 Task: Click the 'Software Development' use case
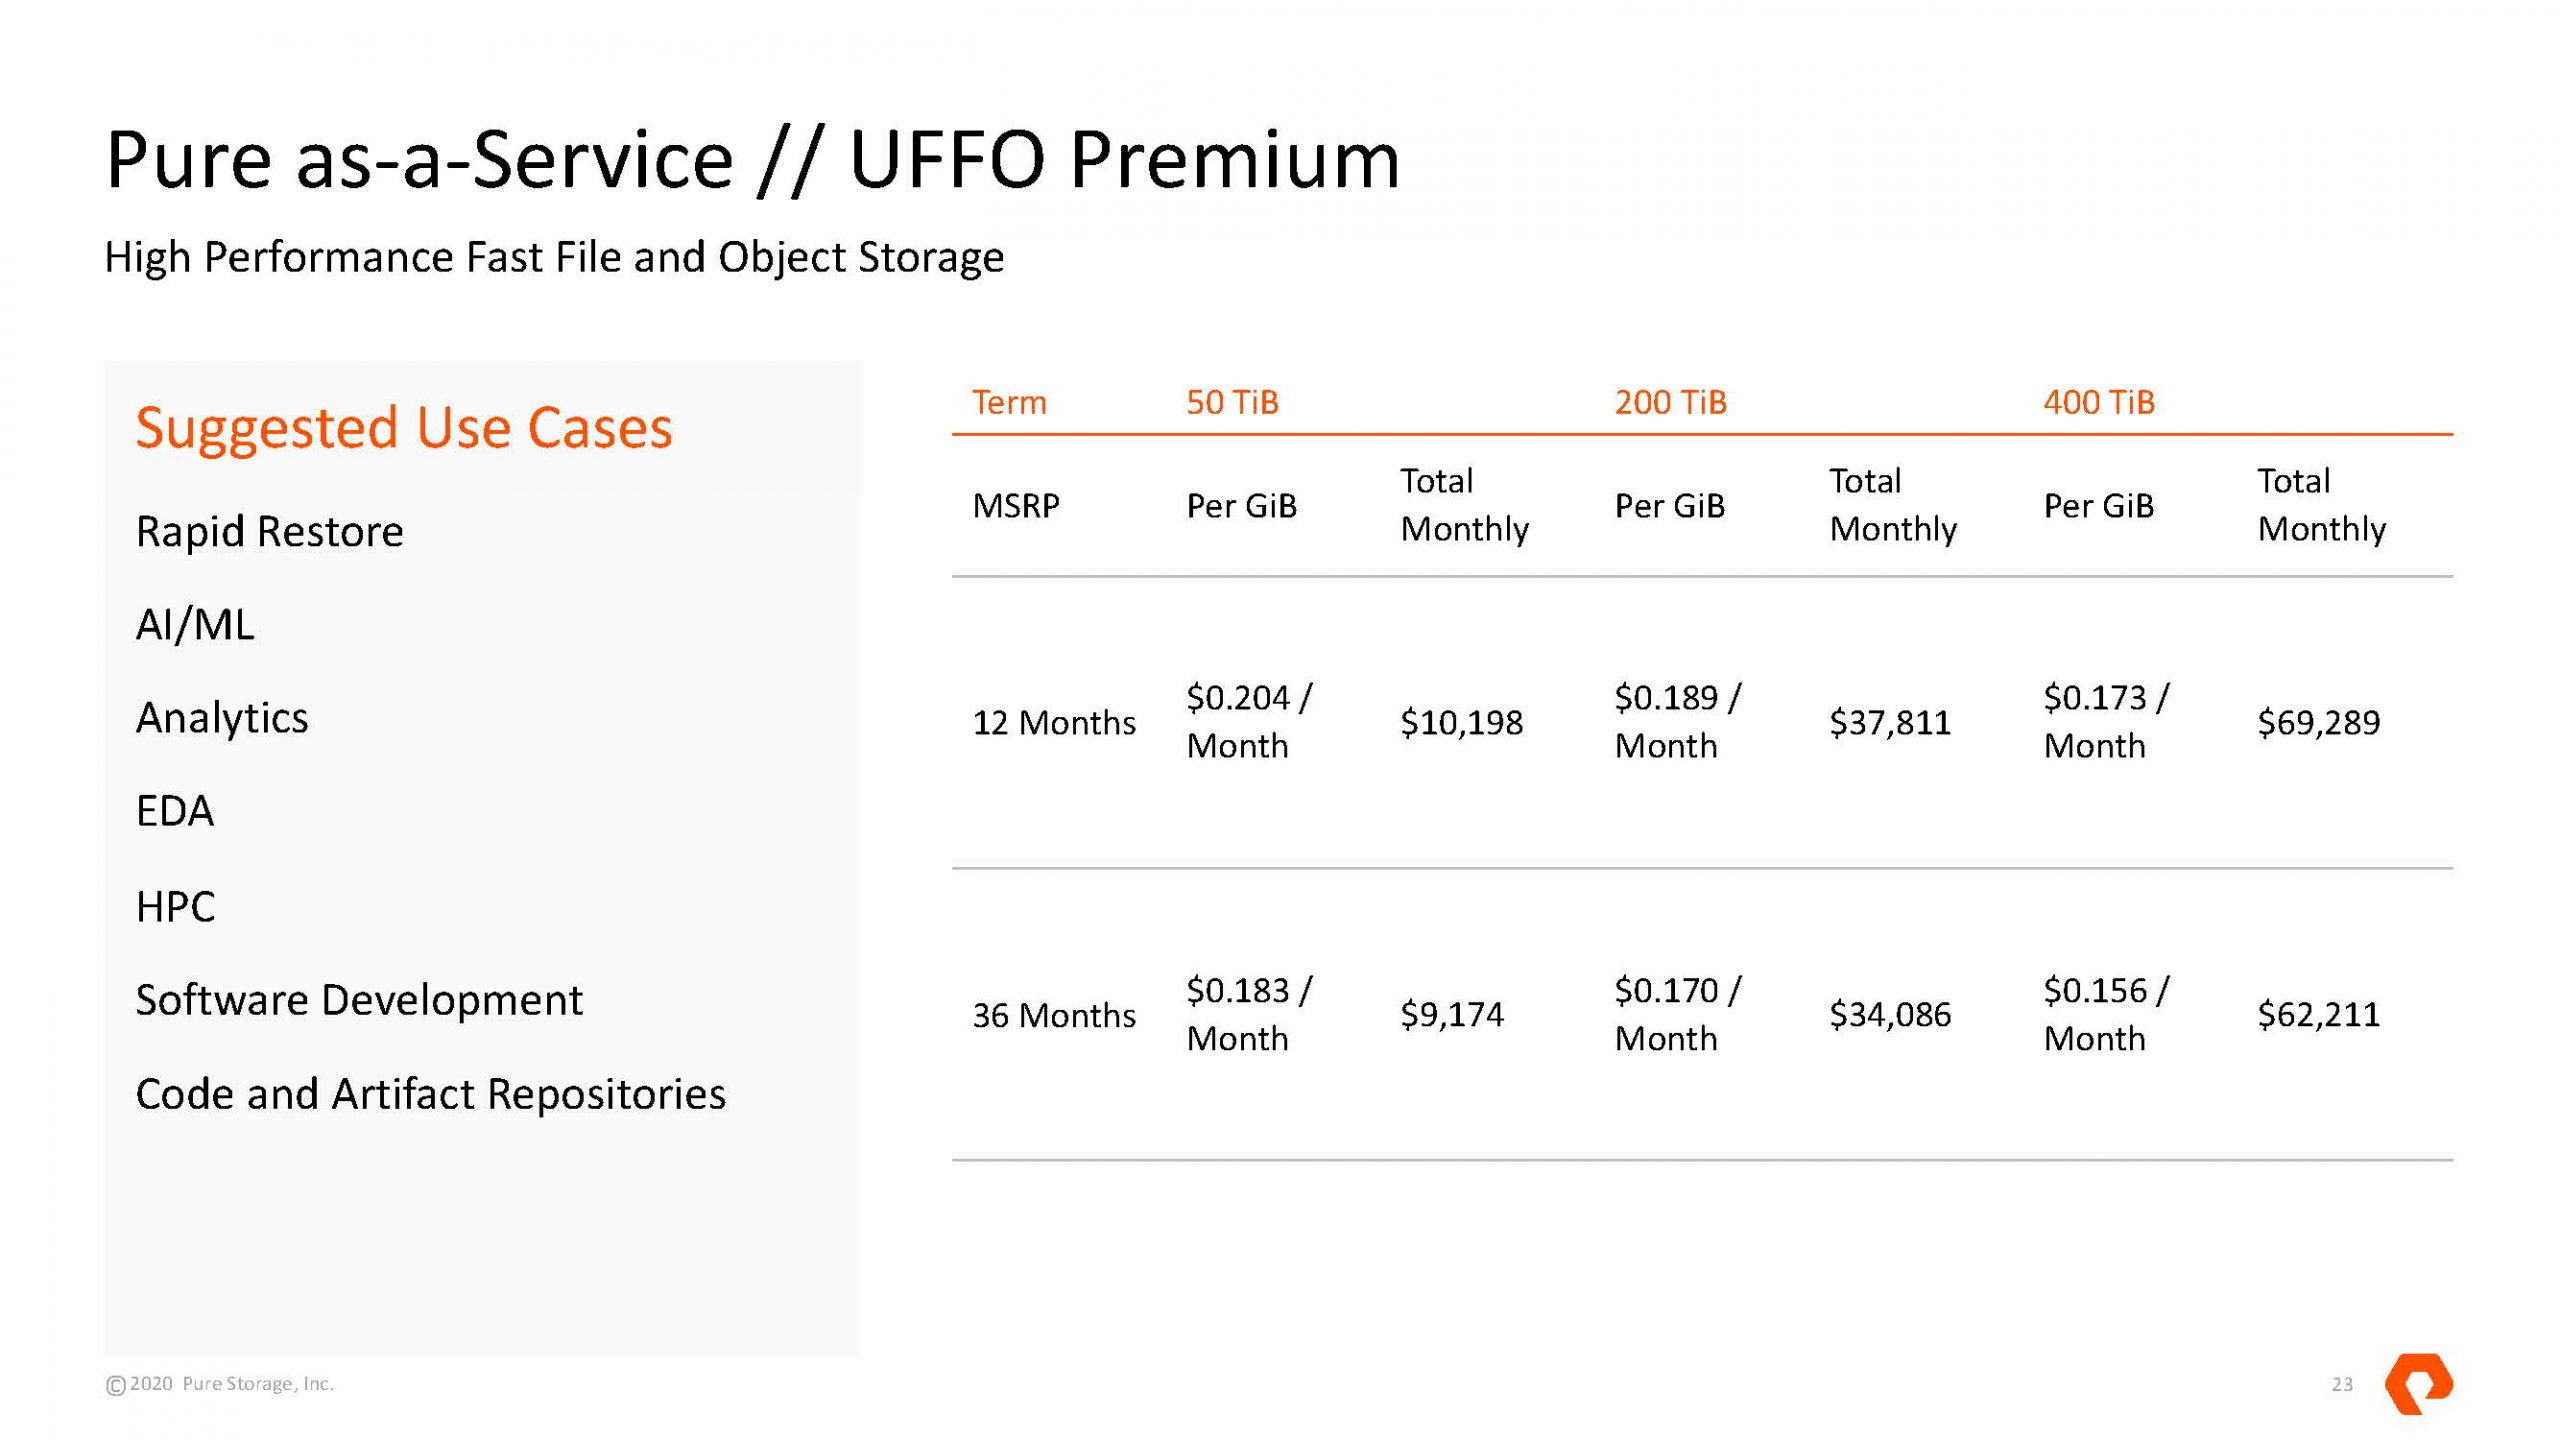359,1000
